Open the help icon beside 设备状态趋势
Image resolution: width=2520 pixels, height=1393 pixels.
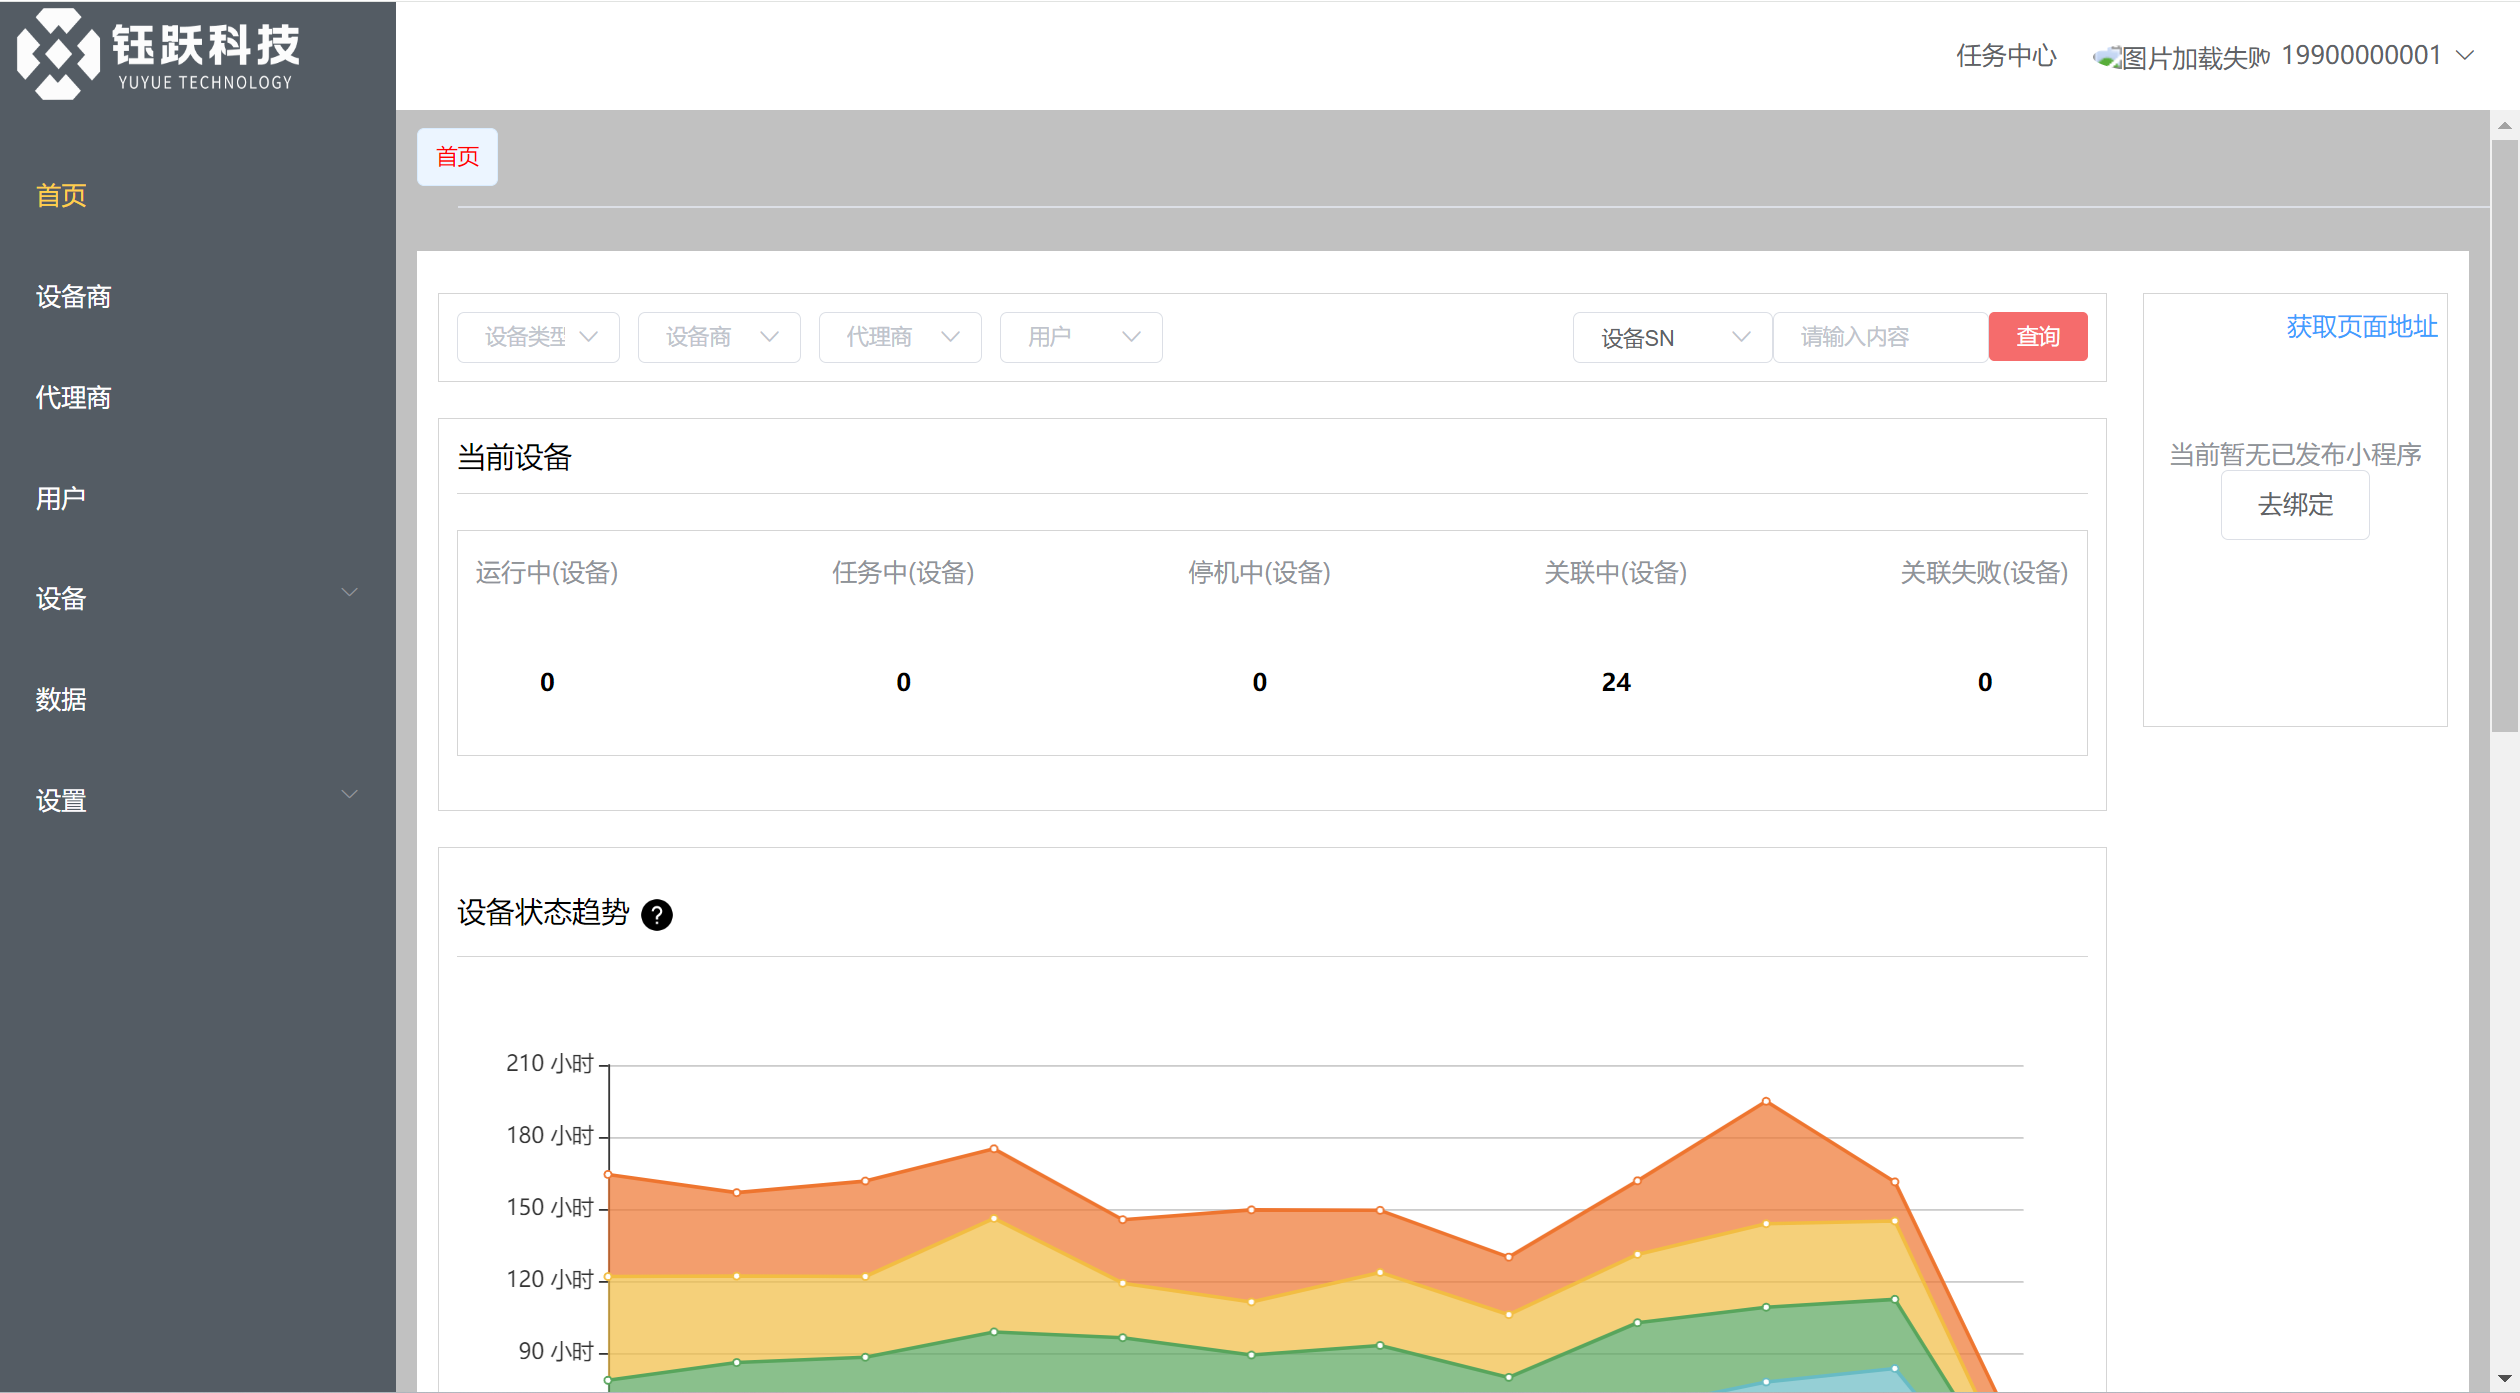657,915
